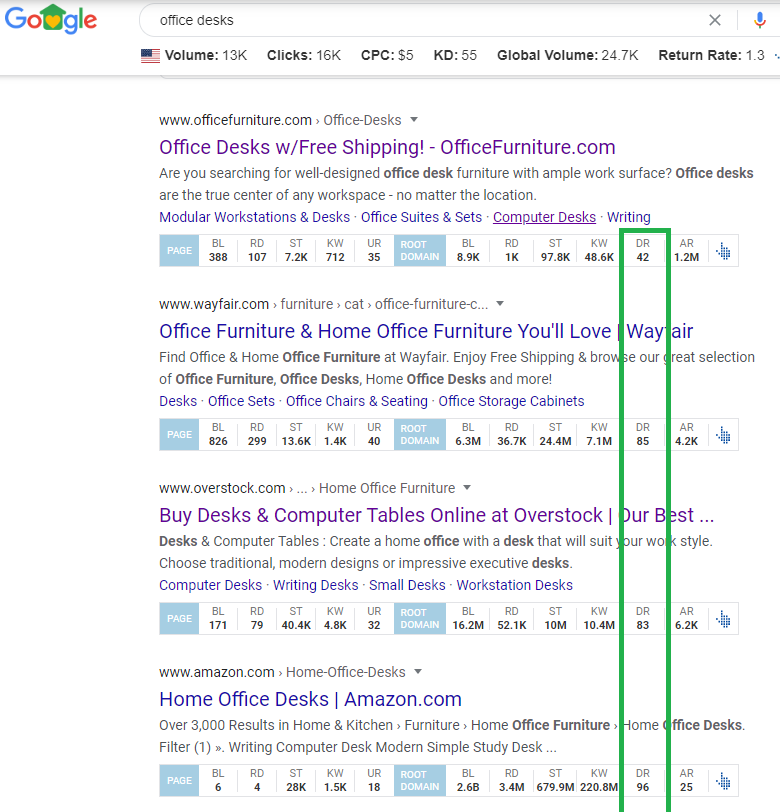Click DR 83 value for overstock.com
The height and width of the screenshot is (812, 780).
643,625
